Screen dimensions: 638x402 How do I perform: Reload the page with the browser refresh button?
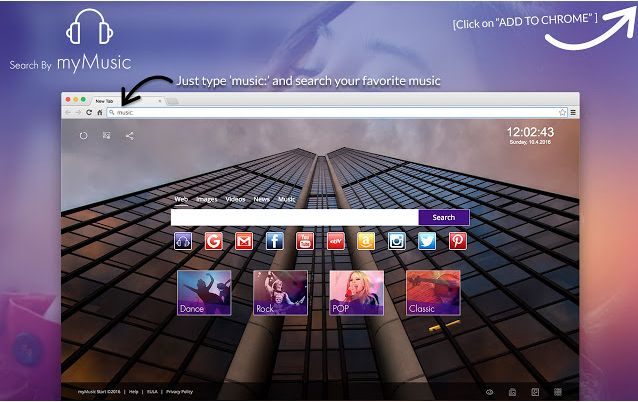pyautogui.click(x=89, y=112)
